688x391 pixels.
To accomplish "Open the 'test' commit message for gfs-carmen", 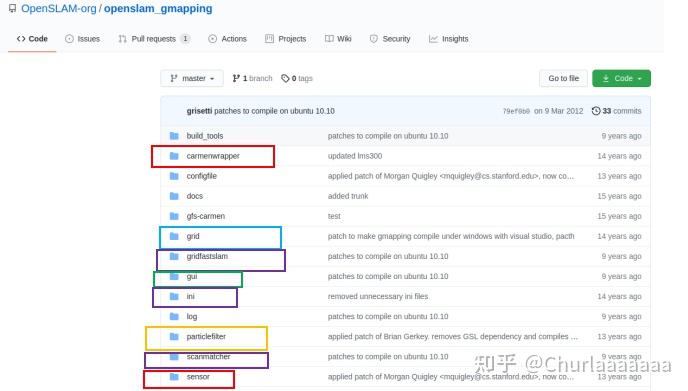I will (x=334, y=216).
